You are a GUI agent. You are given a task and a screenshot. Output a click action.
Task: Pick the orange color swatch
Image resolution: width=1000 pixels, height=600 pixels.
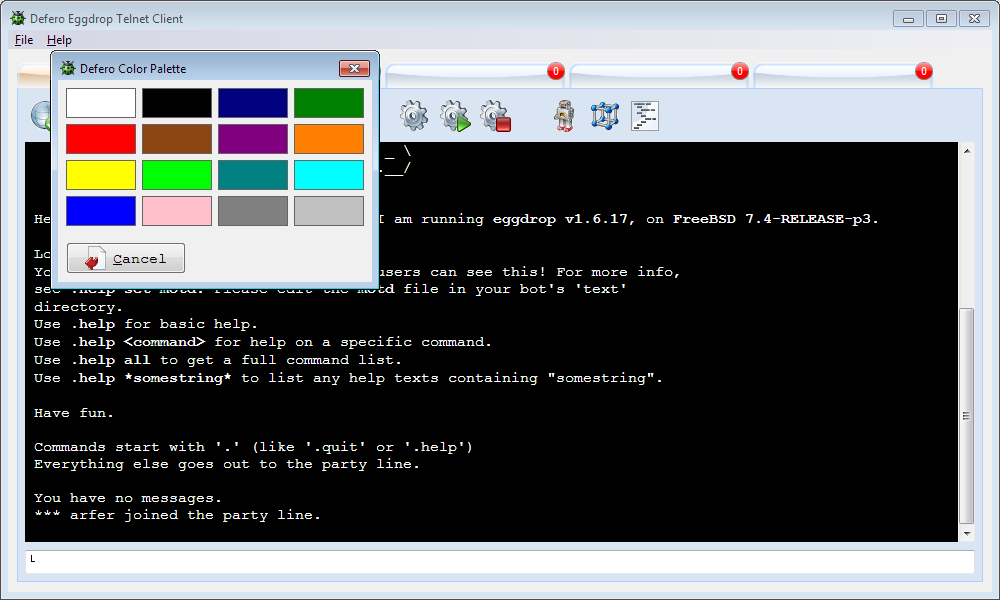pyautogui.click(x=329, y=139)
